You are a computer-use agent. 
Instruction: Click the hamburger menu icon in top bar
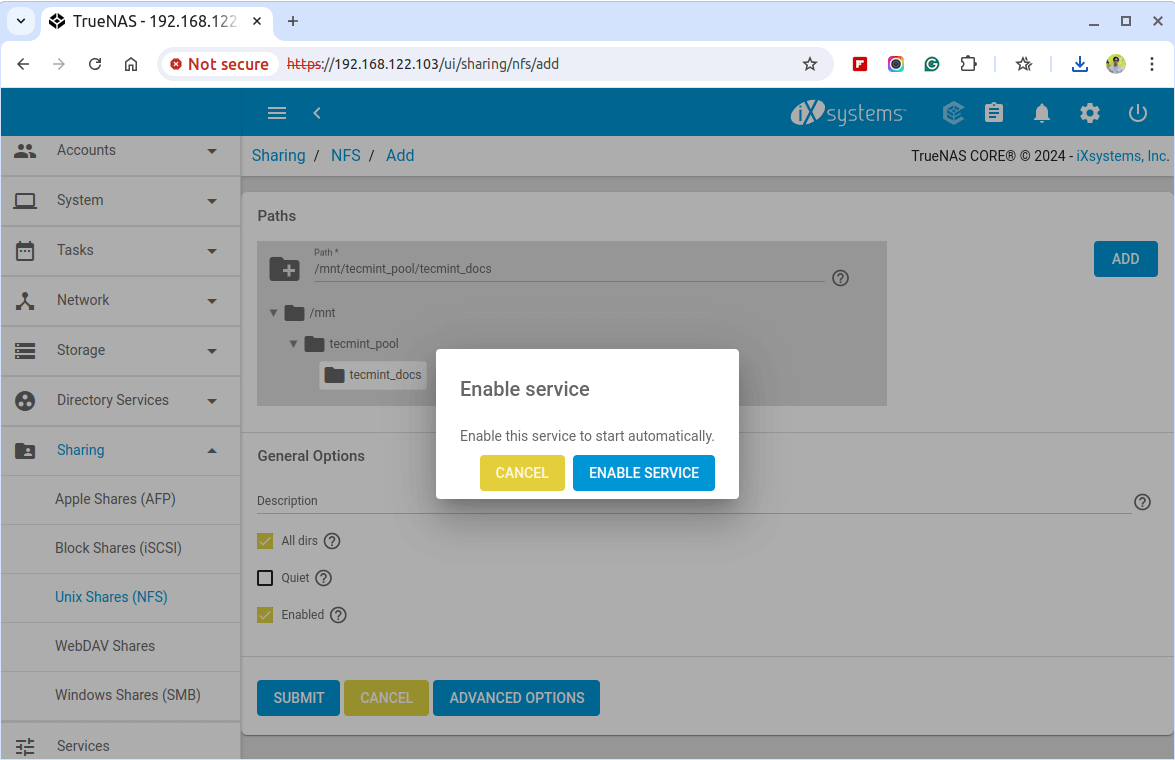coord(277,113)
